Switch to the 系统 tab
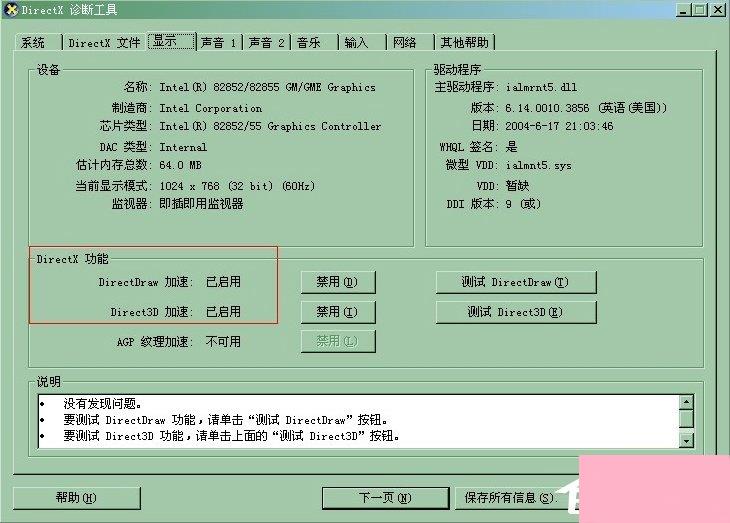Viewport: 730px width, 523px height. (38, 42)
